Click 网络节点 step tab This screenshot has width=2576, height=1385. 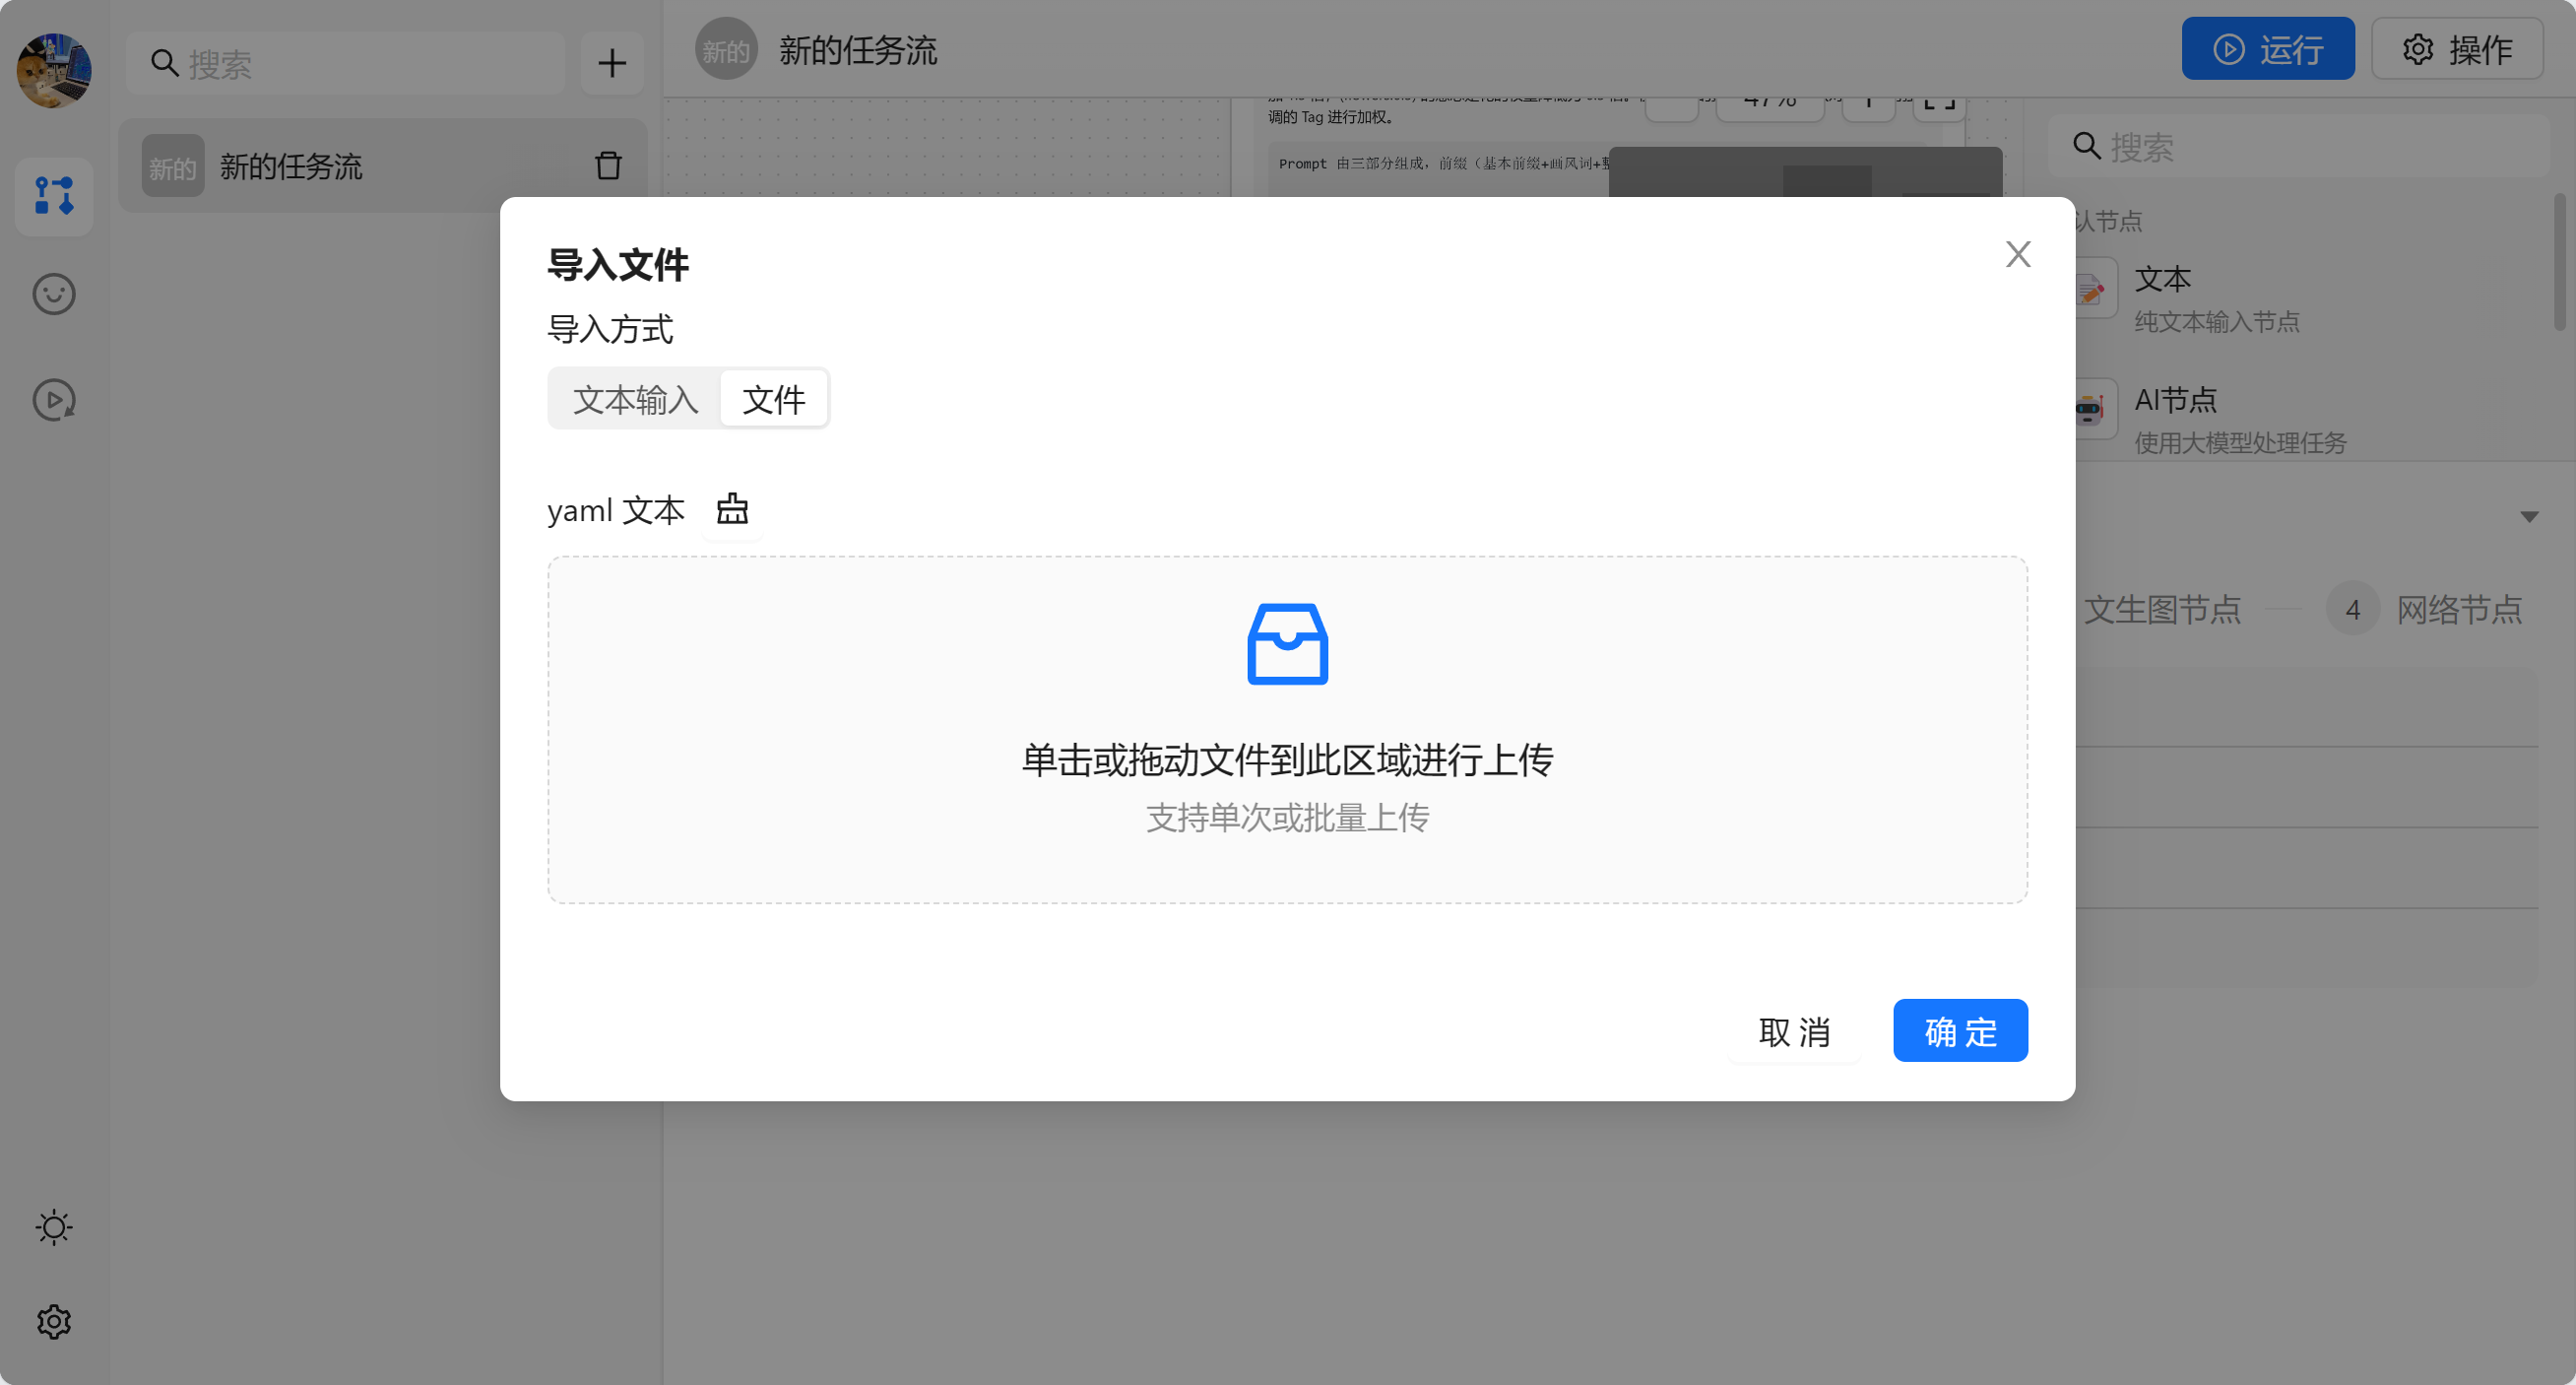tap(2458, 609)
